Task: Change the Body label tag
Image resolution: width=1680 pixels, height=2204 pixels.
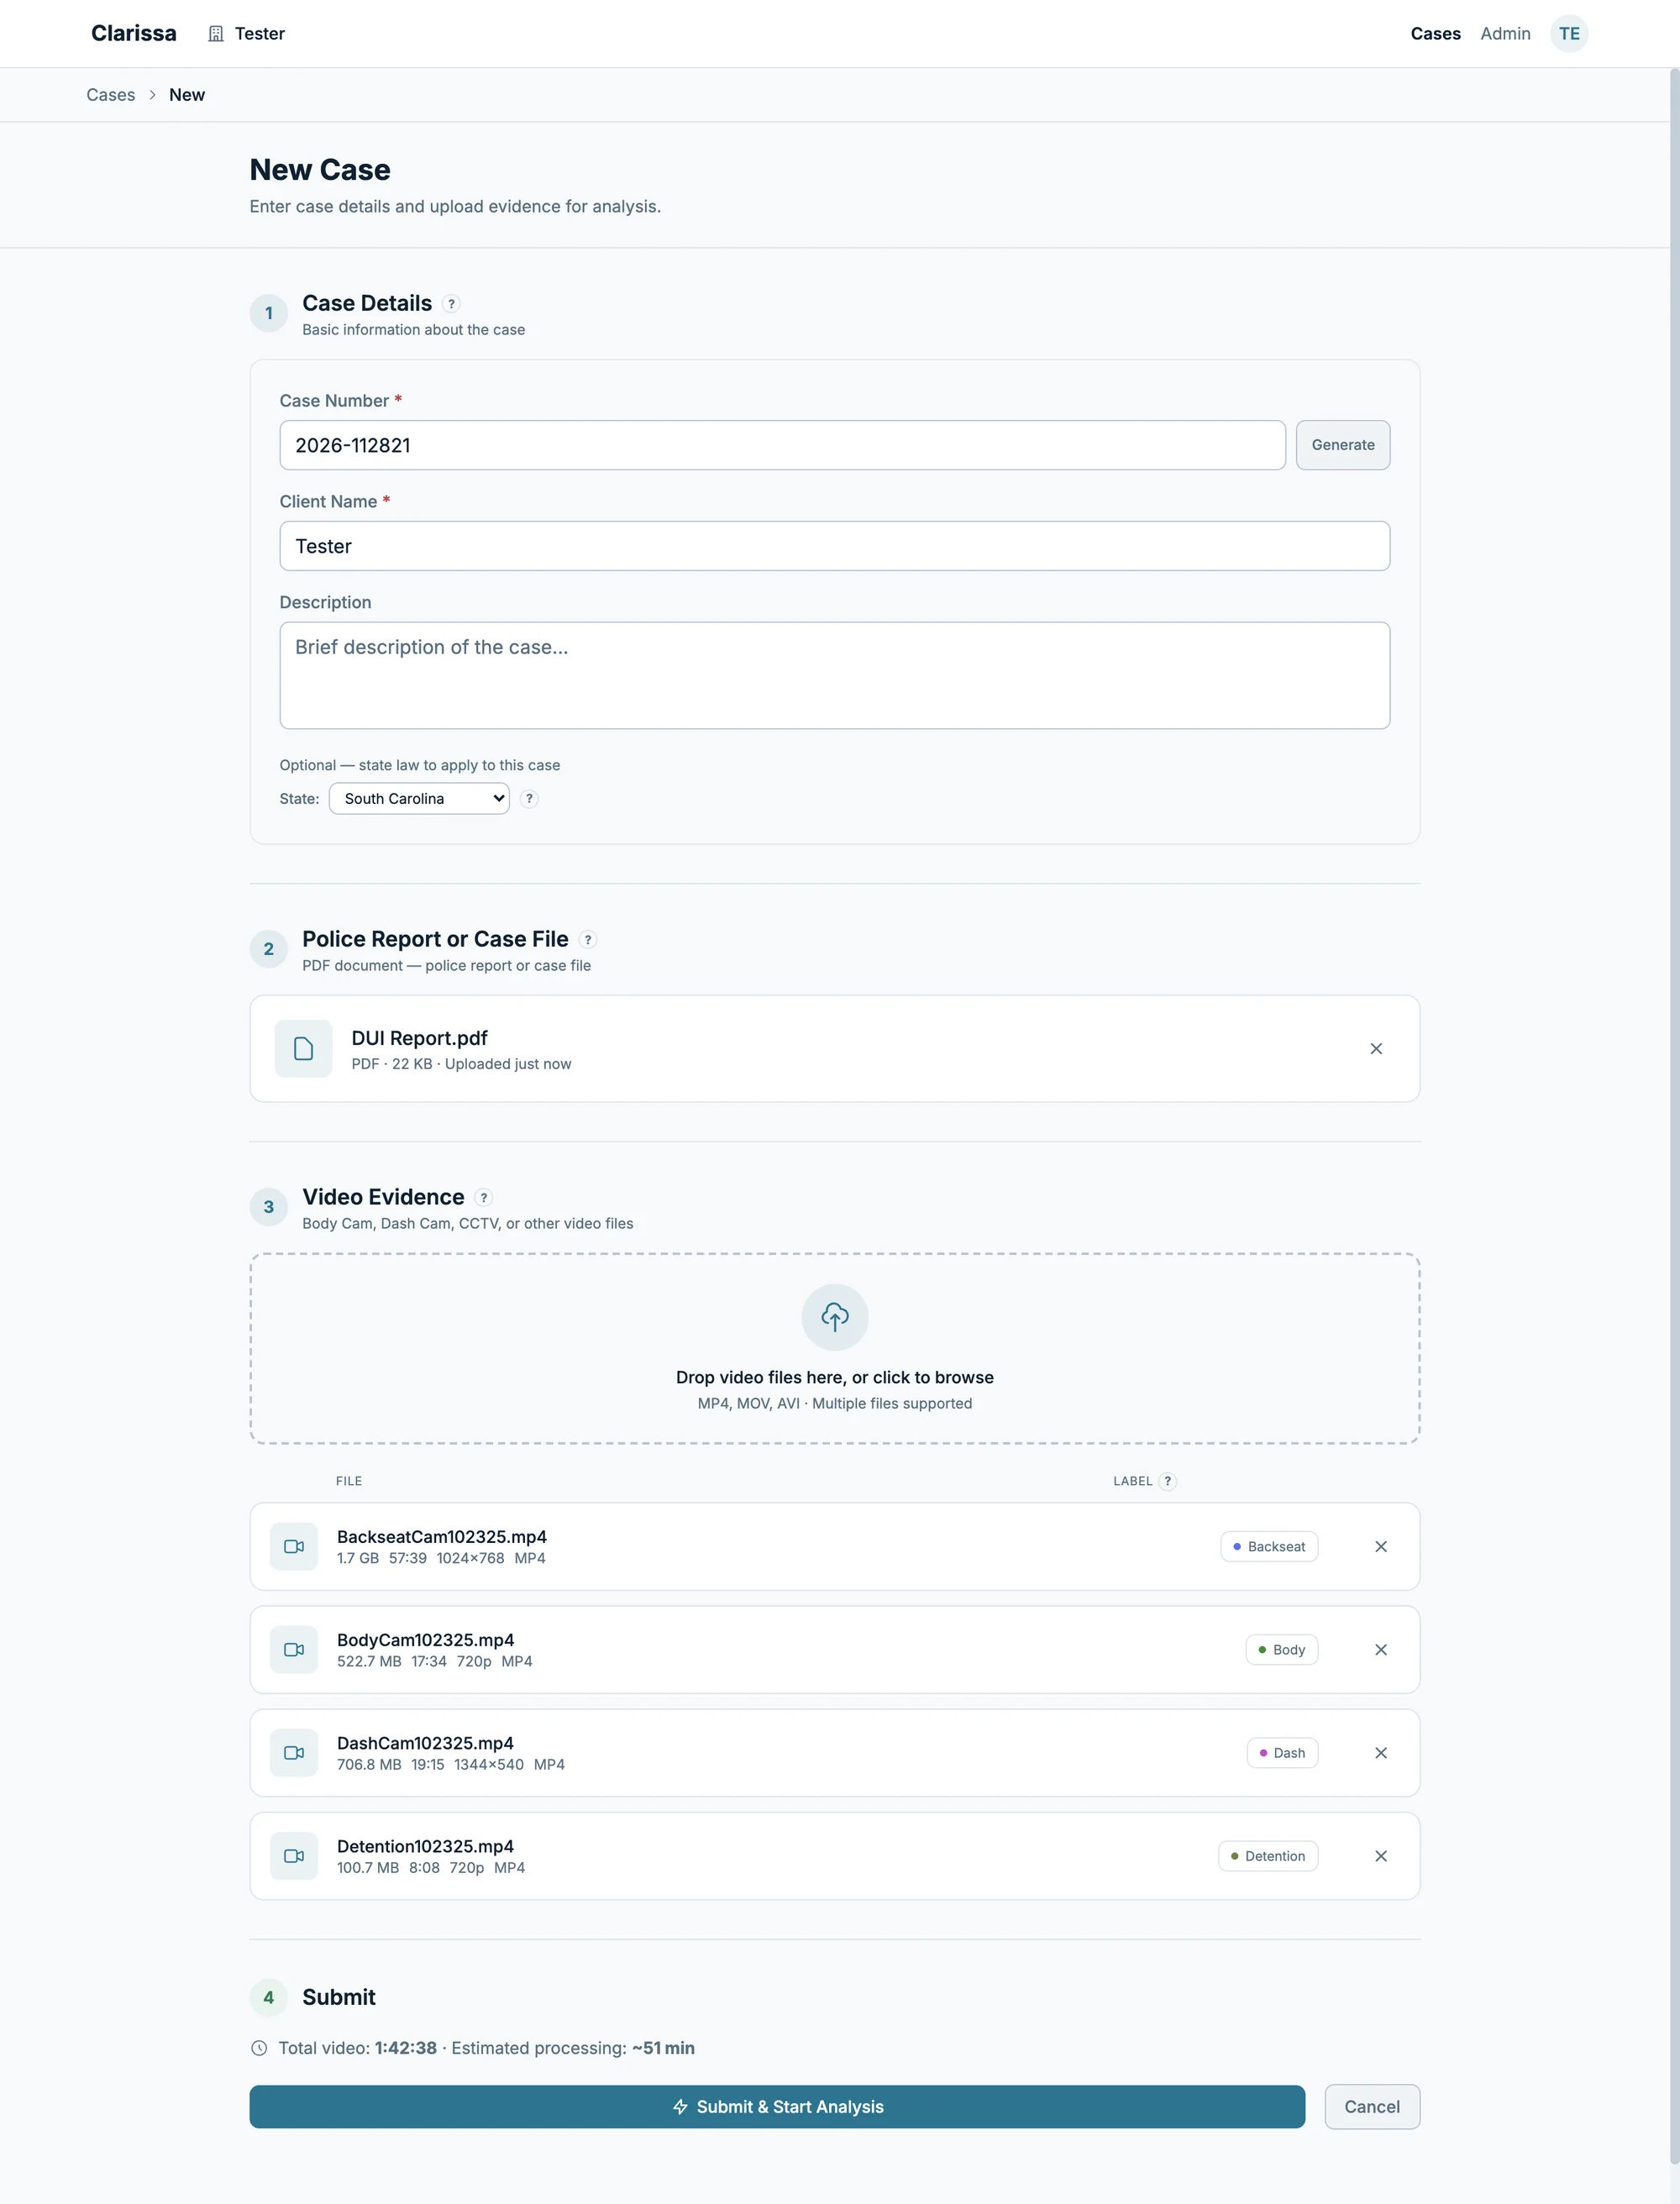Action: click(1281, 1650)
